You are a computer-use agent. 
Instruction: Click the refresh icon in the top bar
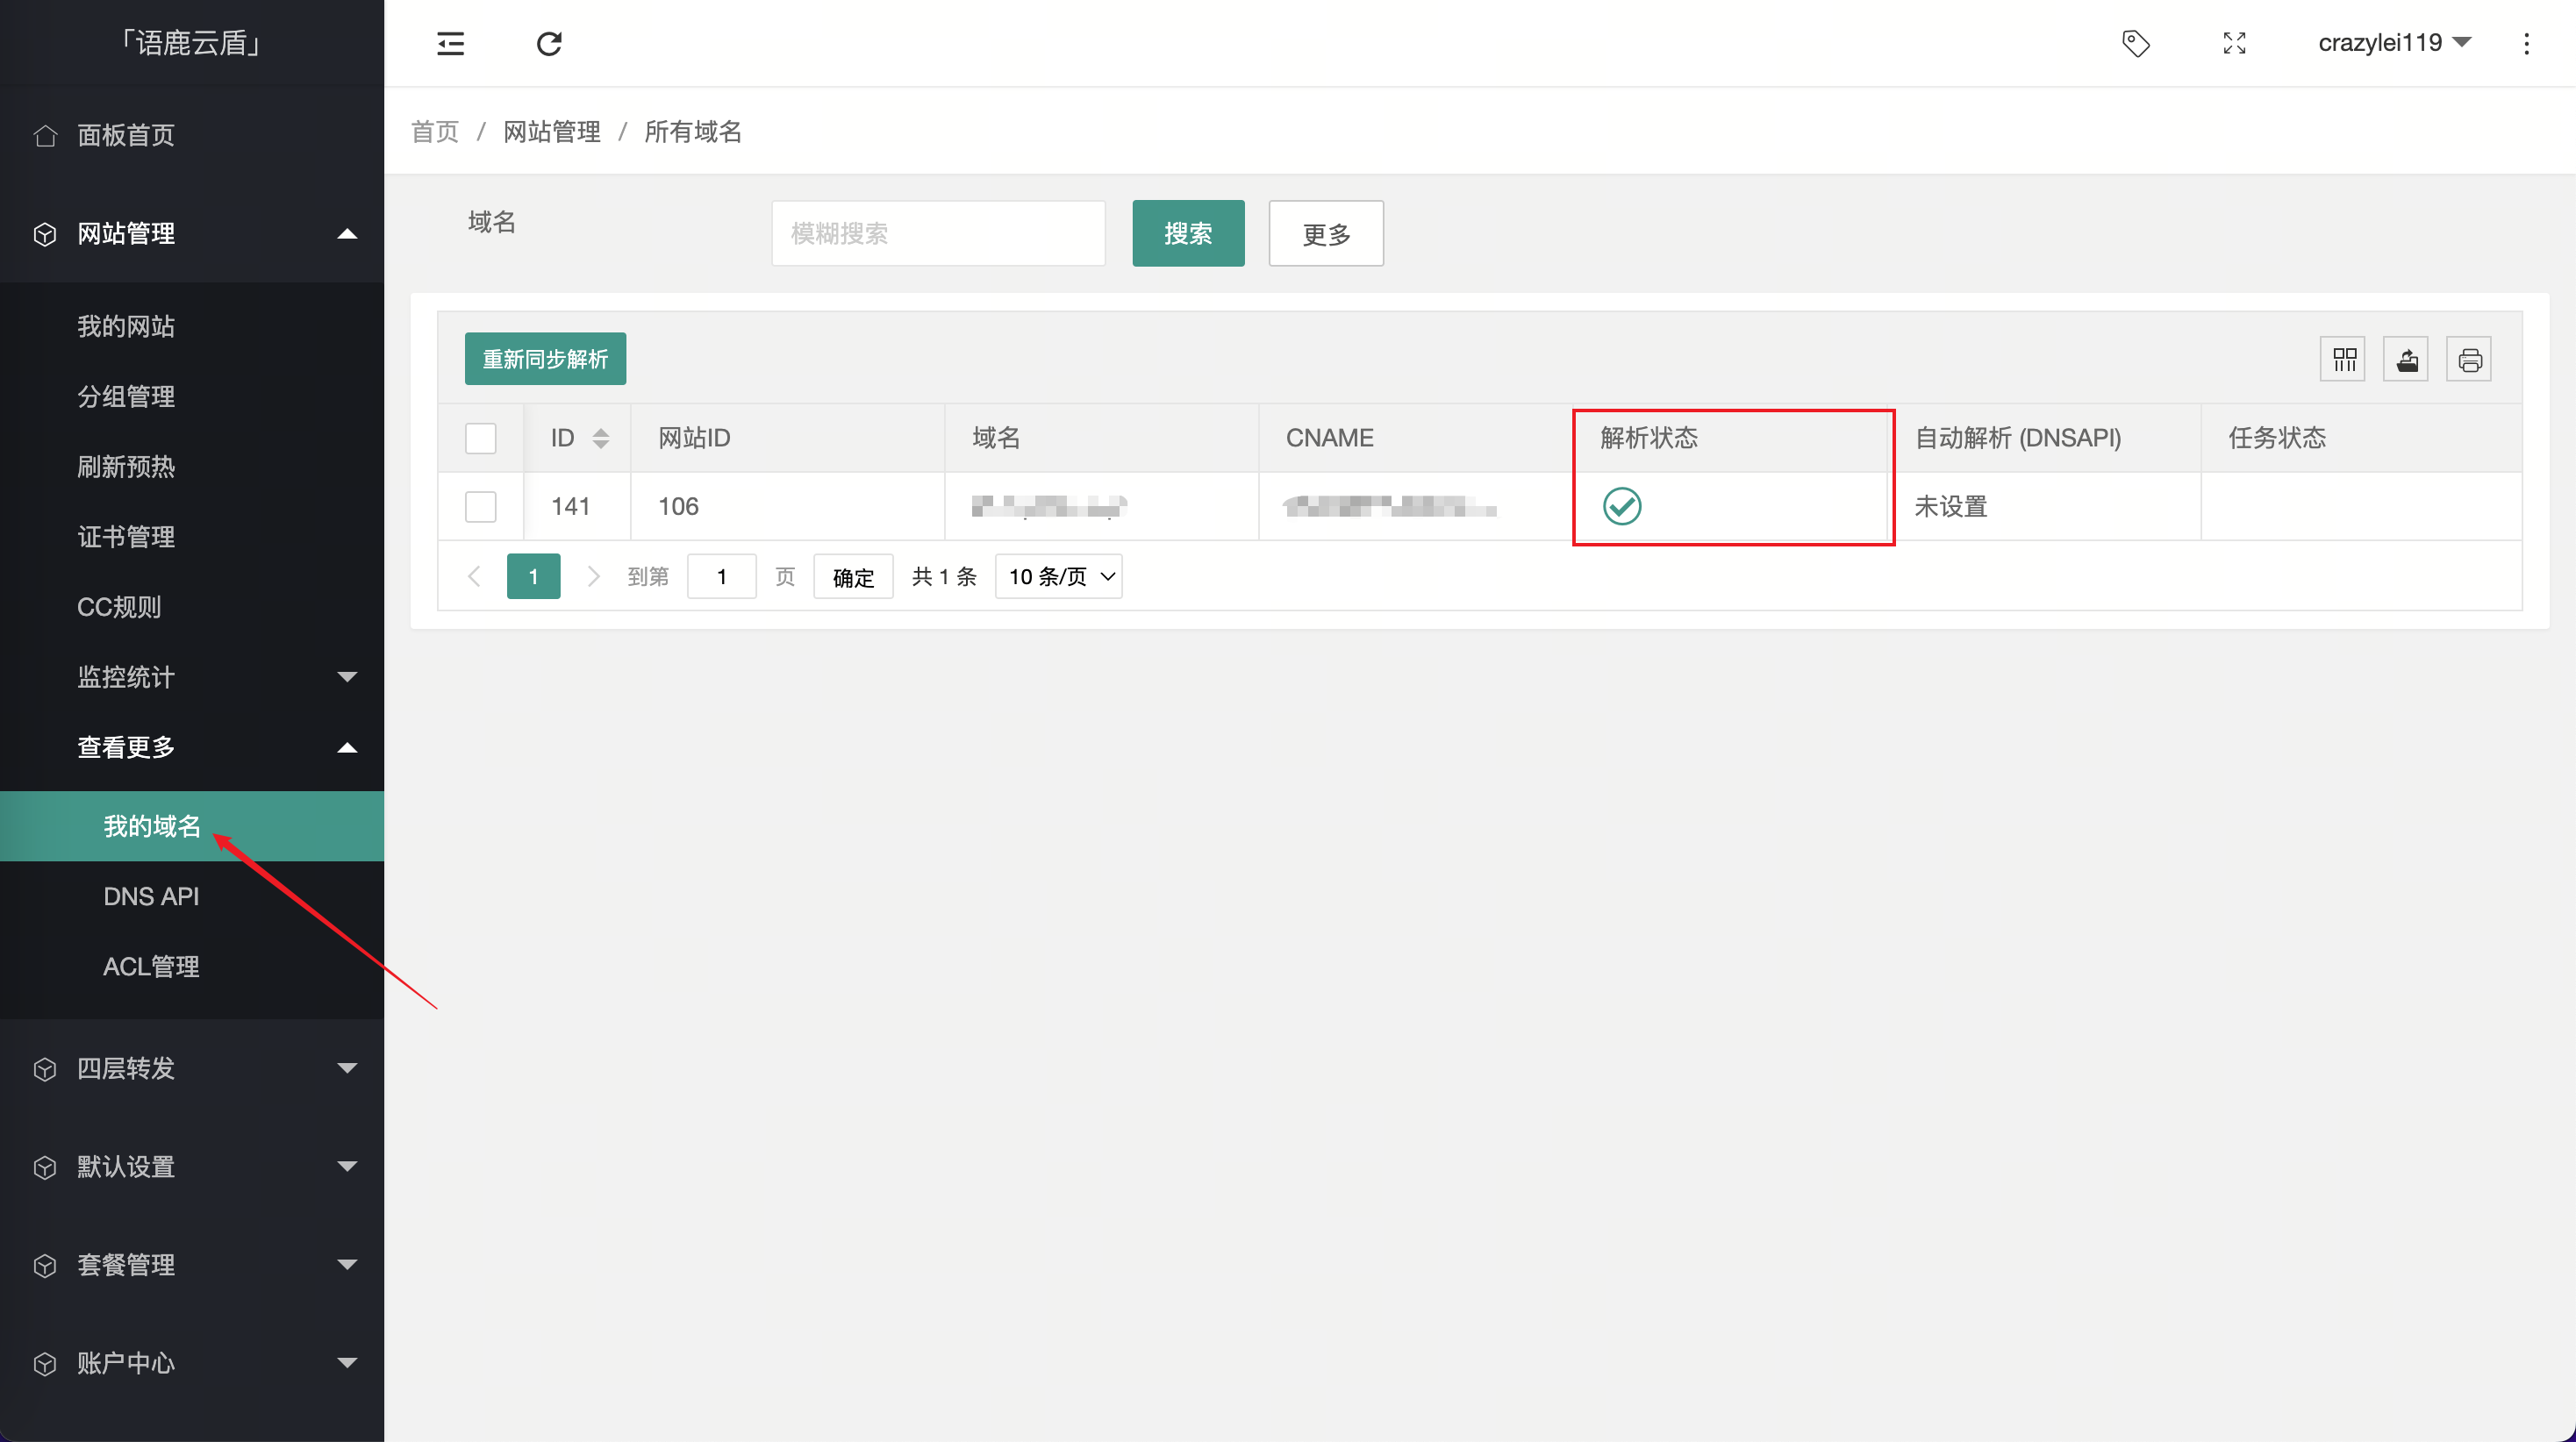(549, 43)
